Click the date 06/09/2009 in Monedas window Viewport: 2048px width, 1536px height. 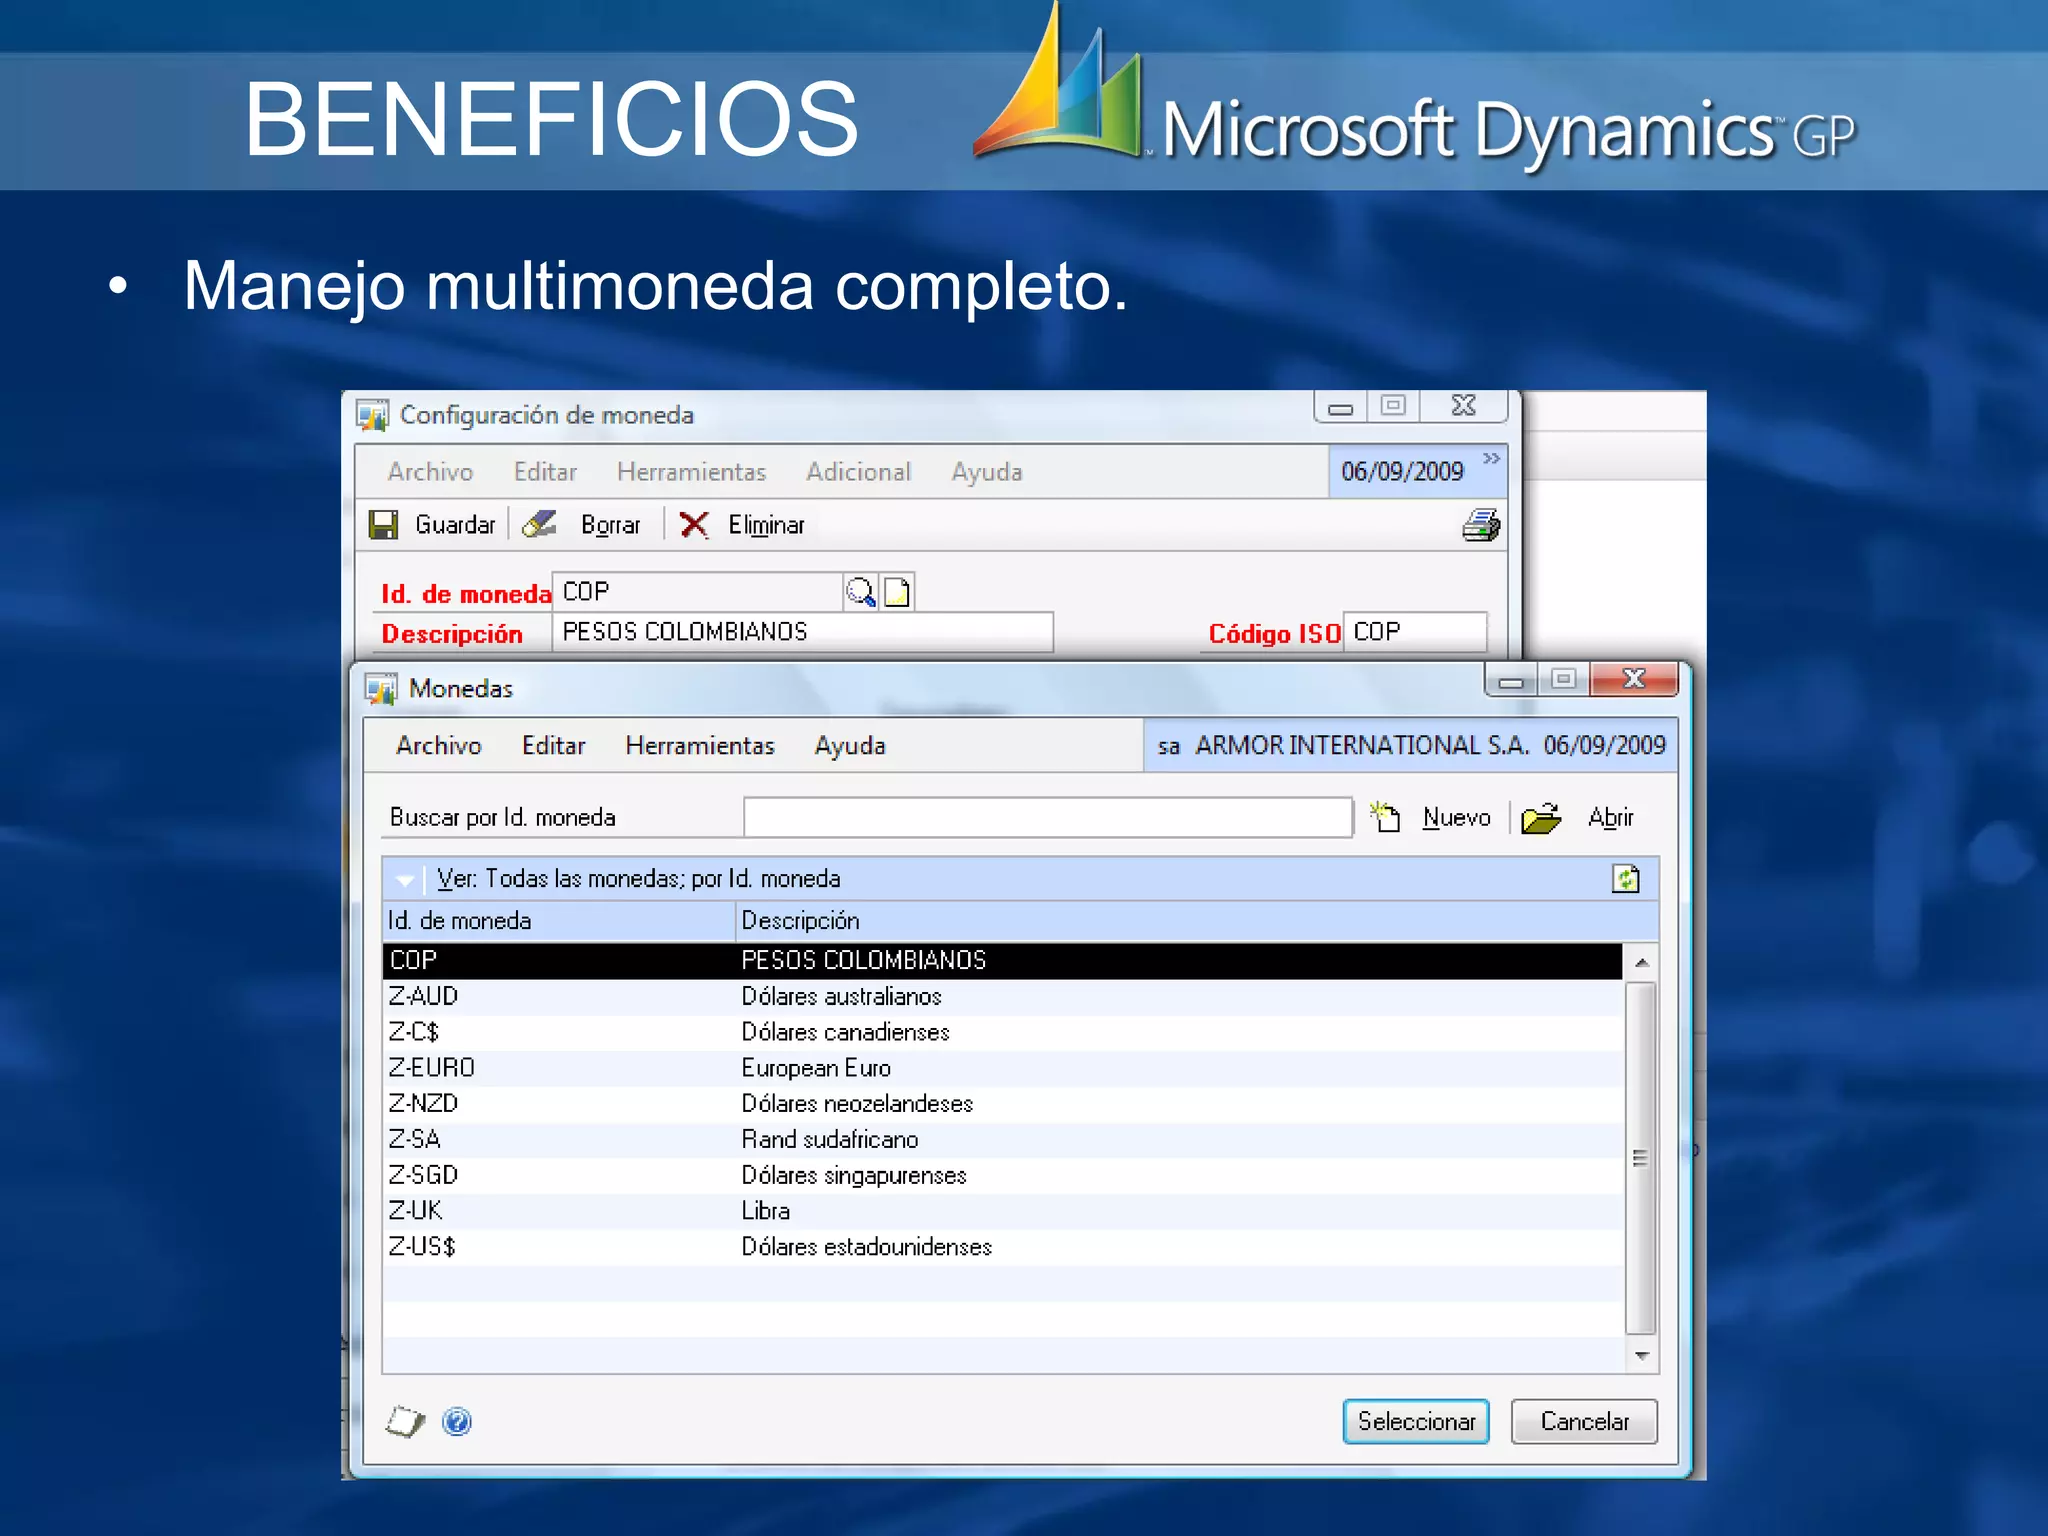click(1605, 745)
